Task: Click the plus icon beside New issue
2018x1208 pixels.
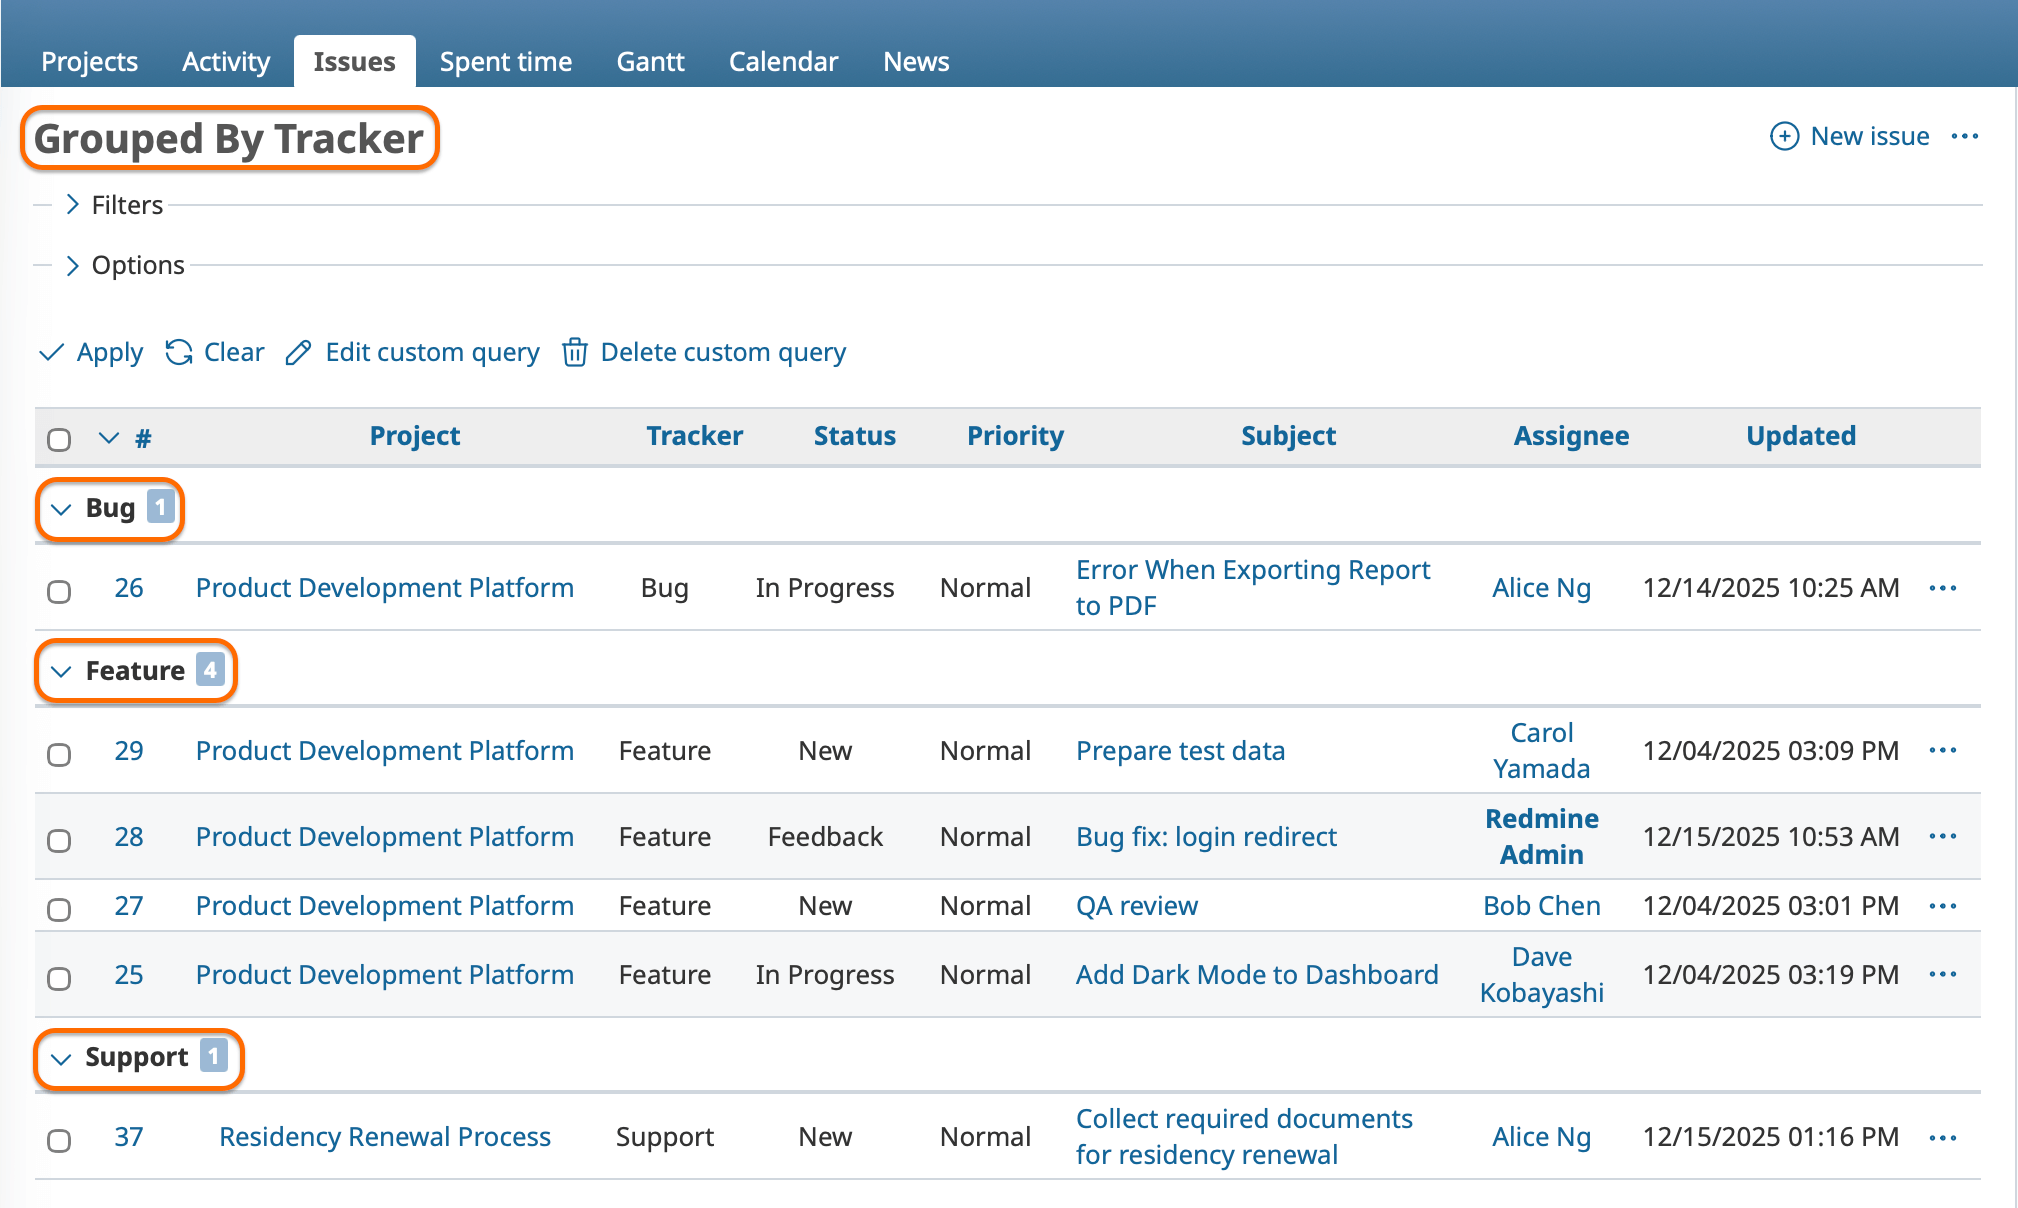Action: [x=1784, y=136]
